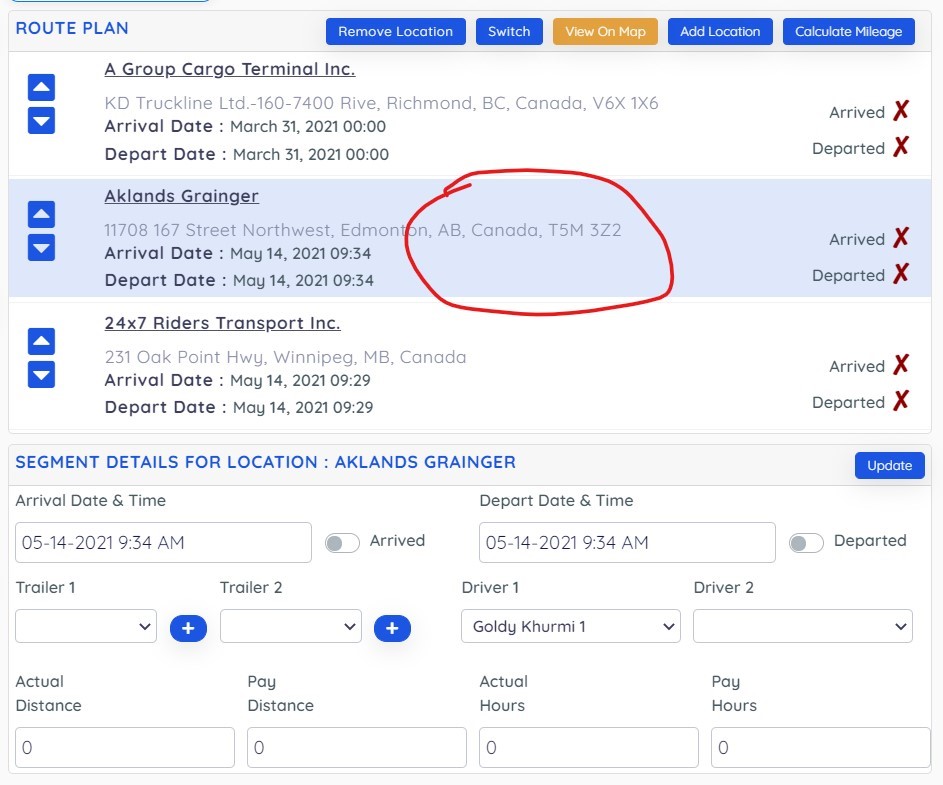Move A Group Cargo Terminal location down
This screenshot has width=943, height=785.
[41, 120]
